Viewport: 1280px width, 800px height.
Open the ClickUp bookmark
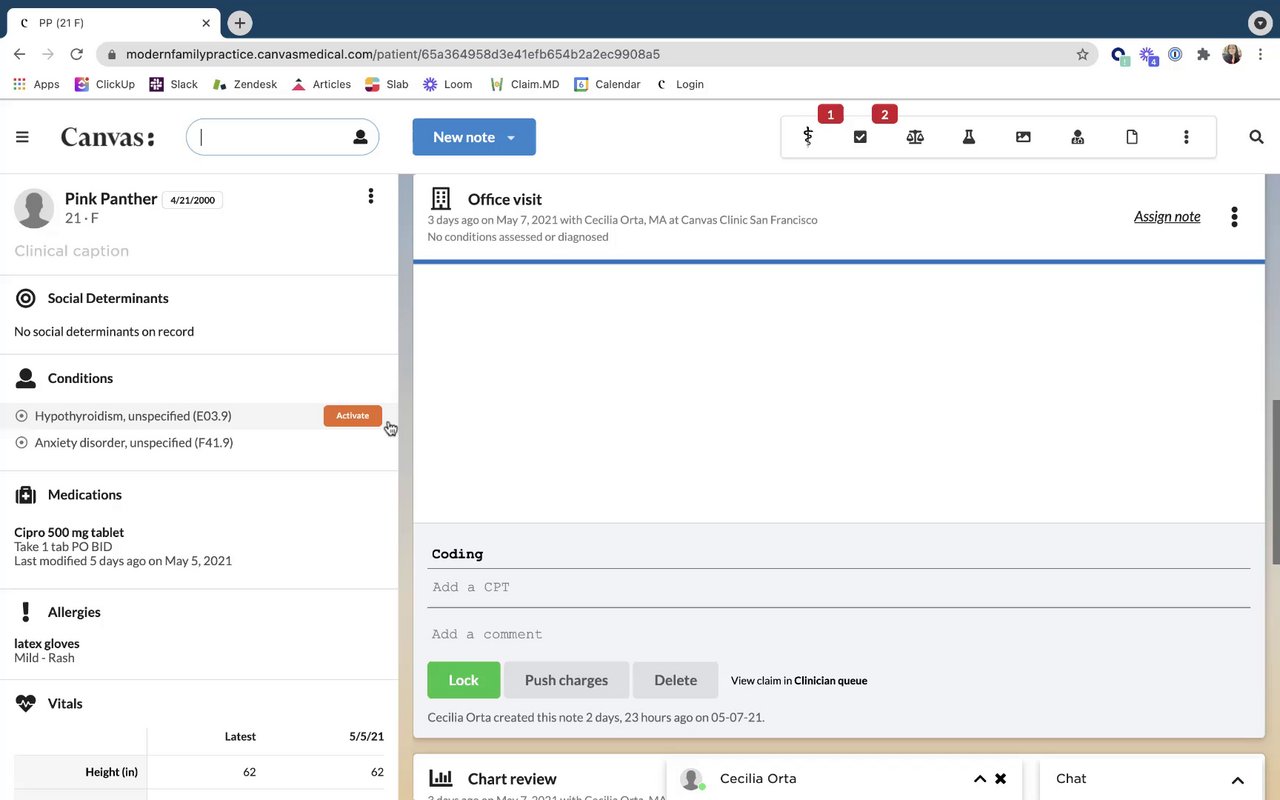tap(104, 84)
